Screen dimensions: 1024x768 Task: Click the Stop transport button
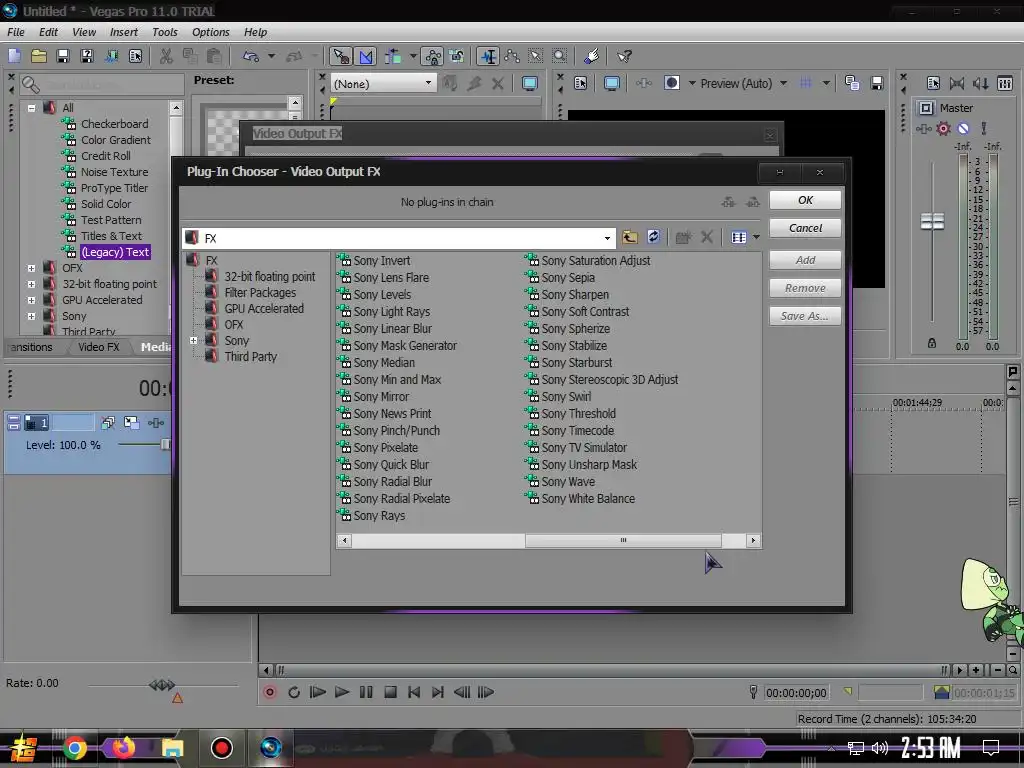pyautogui.click(x=391, y=692)
